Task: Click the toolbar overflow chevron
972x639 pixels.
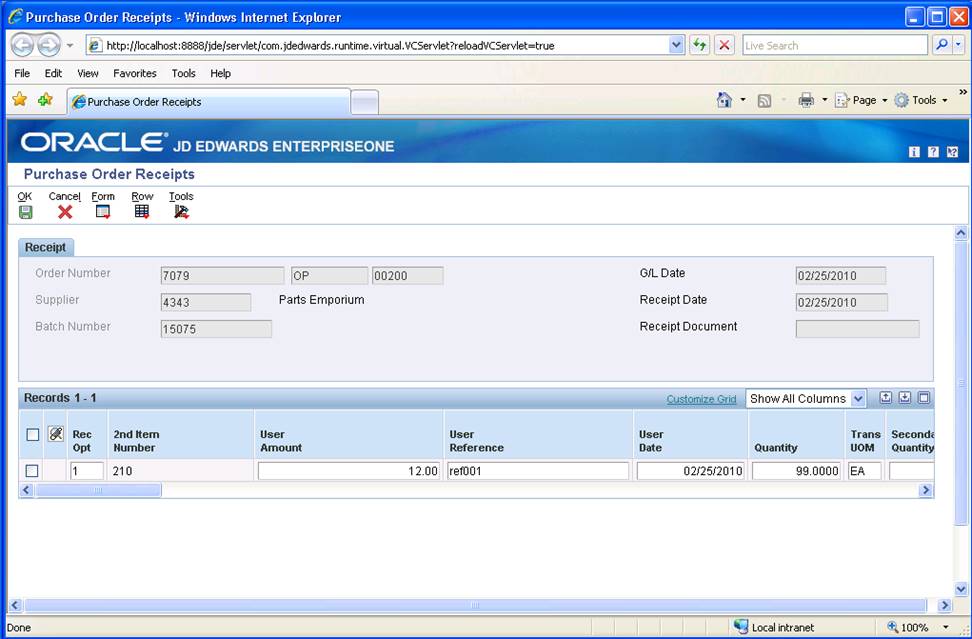Action: click(963, 92)
